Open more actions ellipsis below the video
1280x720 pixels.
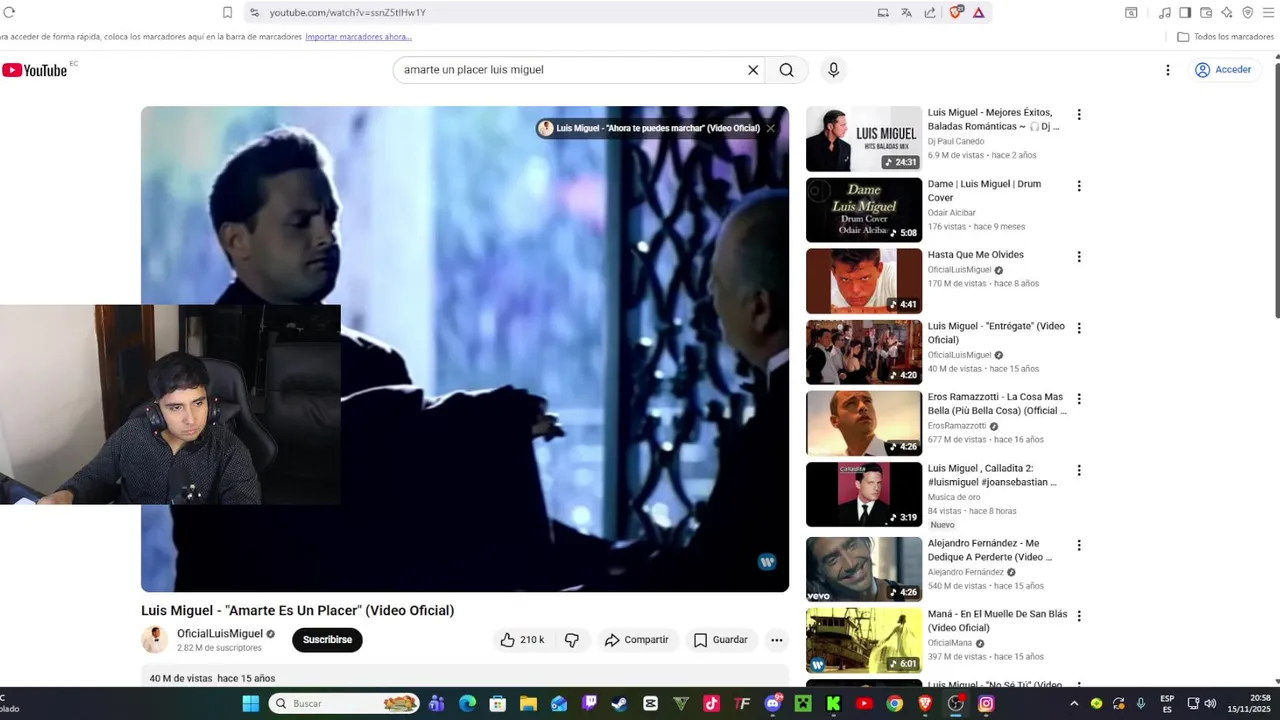[x=776, y=640]
